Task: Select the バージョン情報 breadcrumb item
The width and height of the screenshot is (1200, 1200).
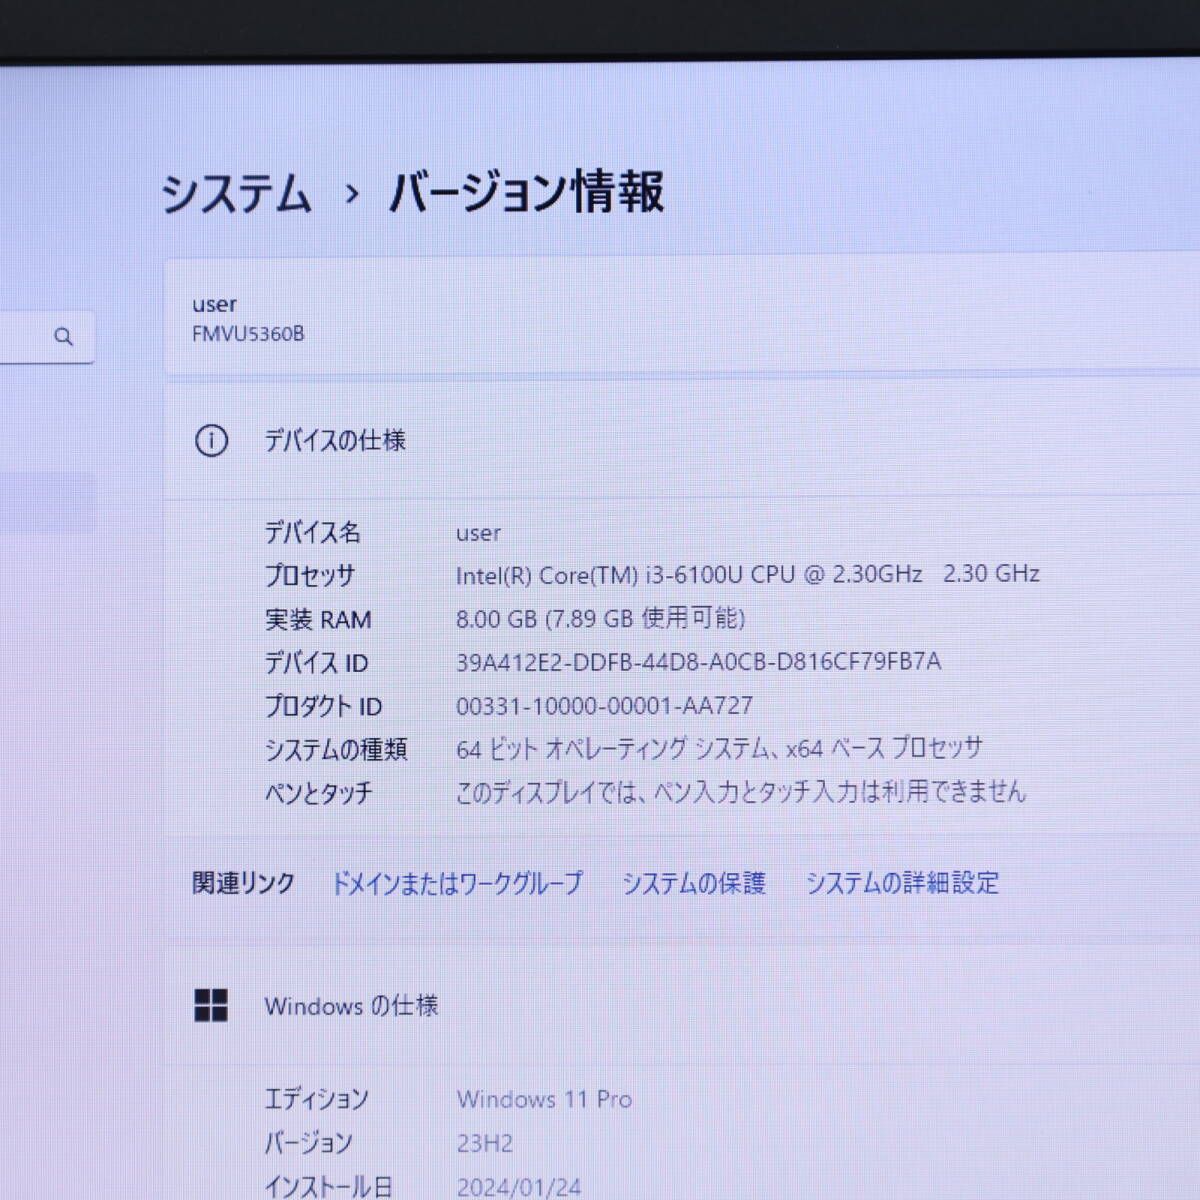Action: pyautogui.click(x=527, y=195)
